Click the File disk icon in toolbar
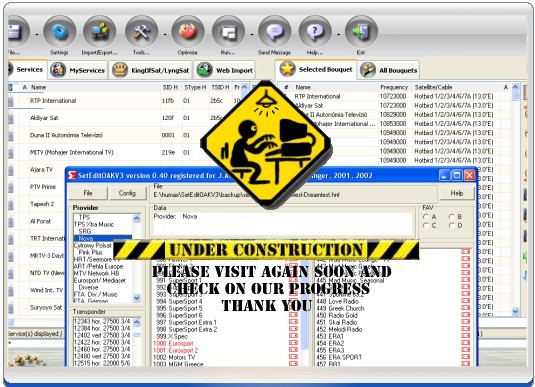535x387 pixels. coord(17,32)
